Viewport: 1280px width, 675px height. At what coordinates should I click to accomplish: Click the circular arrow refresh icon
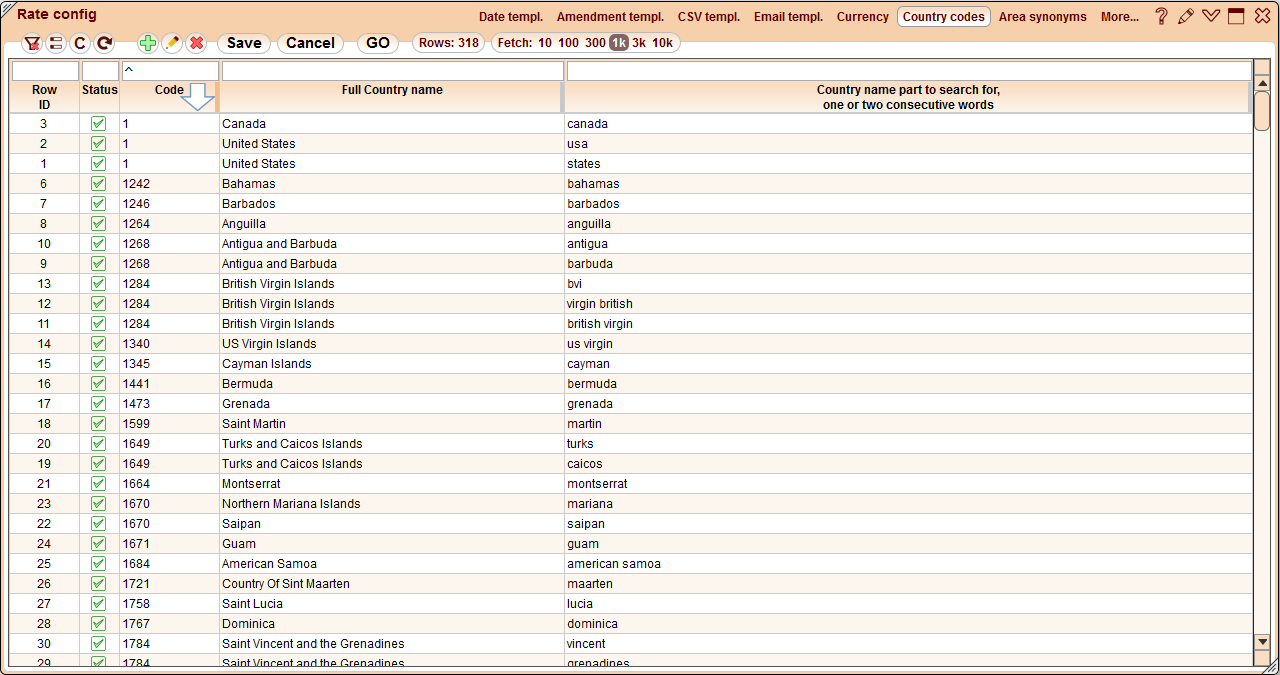click(104, 43)
